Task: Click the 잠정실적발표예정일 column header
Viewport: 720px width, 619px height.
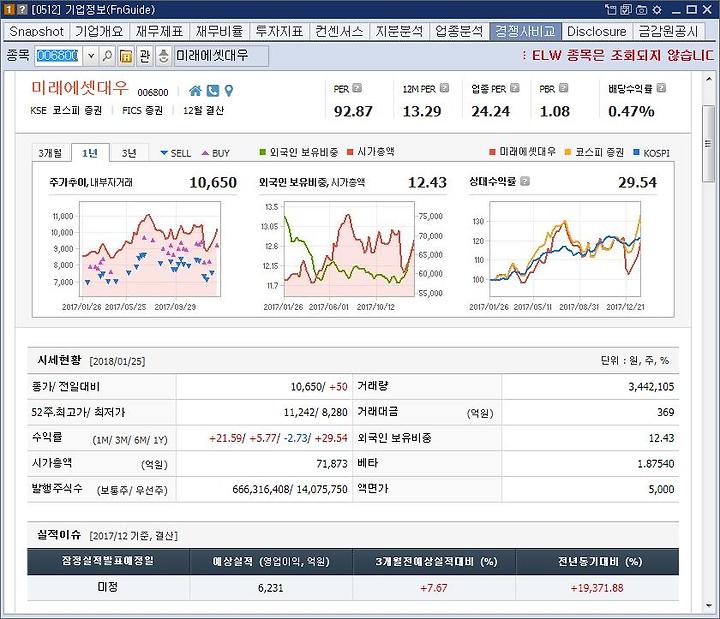Action: click(x=108, y=561)
